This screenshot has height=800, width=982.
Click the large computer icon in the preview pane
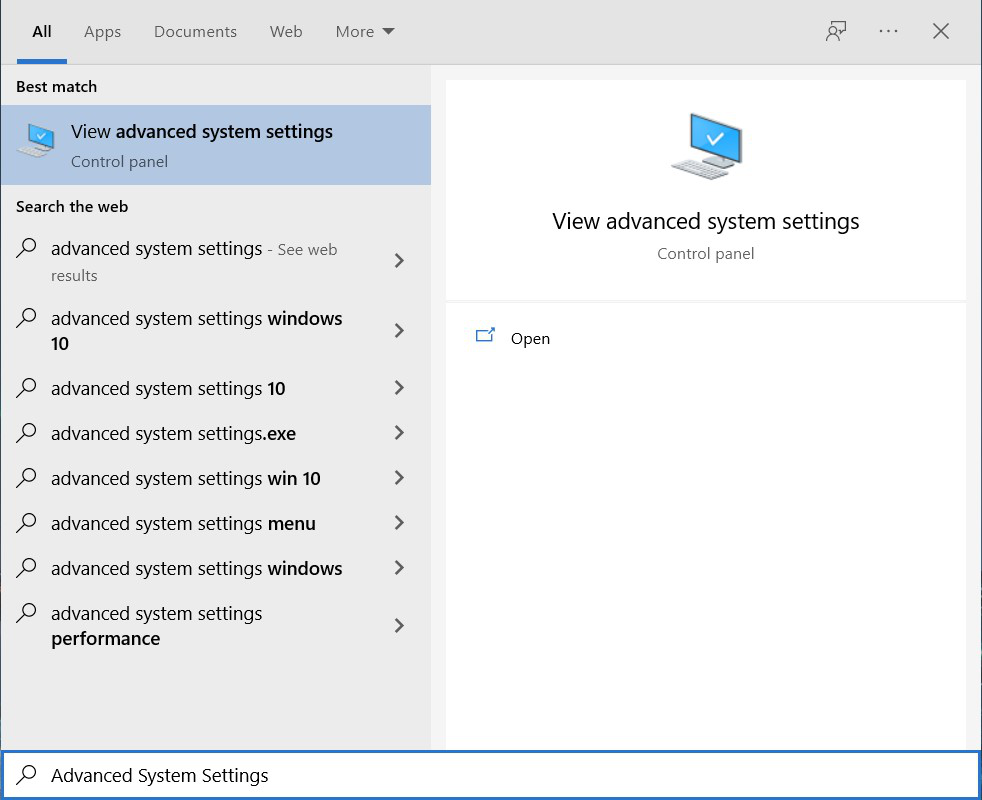[706, 146]
